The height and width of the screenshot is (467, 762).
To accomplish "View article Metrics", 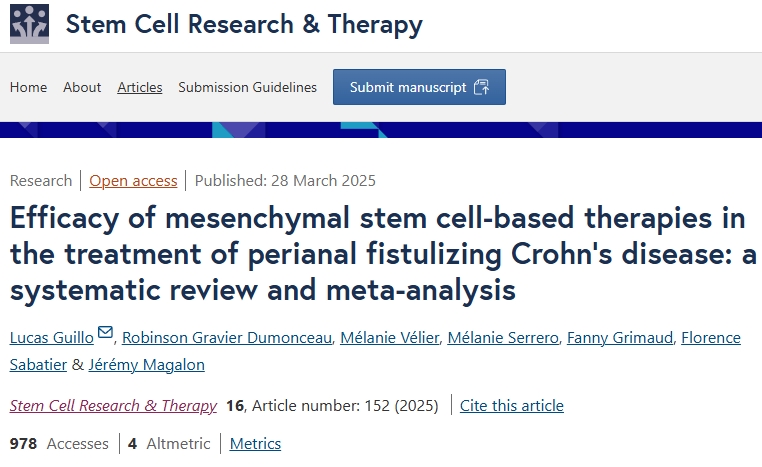I will [x=255, y=443].
